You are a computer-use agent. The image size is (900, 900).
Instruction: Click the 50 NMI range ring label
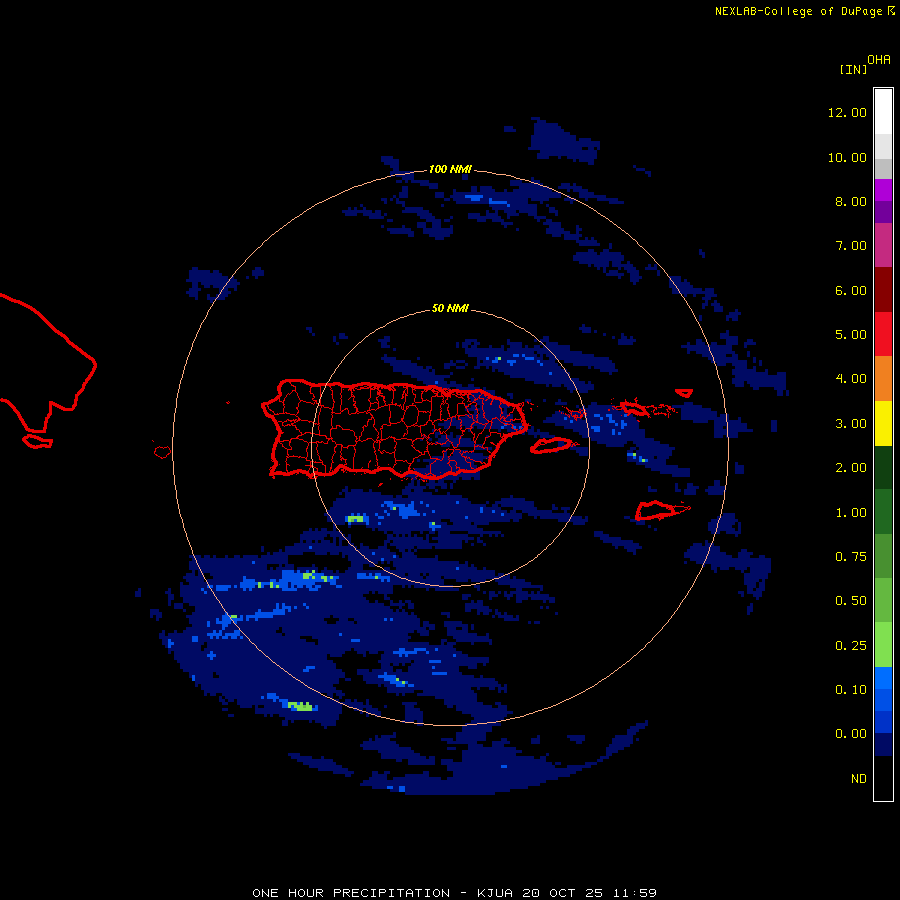click(x=450, y=308)
